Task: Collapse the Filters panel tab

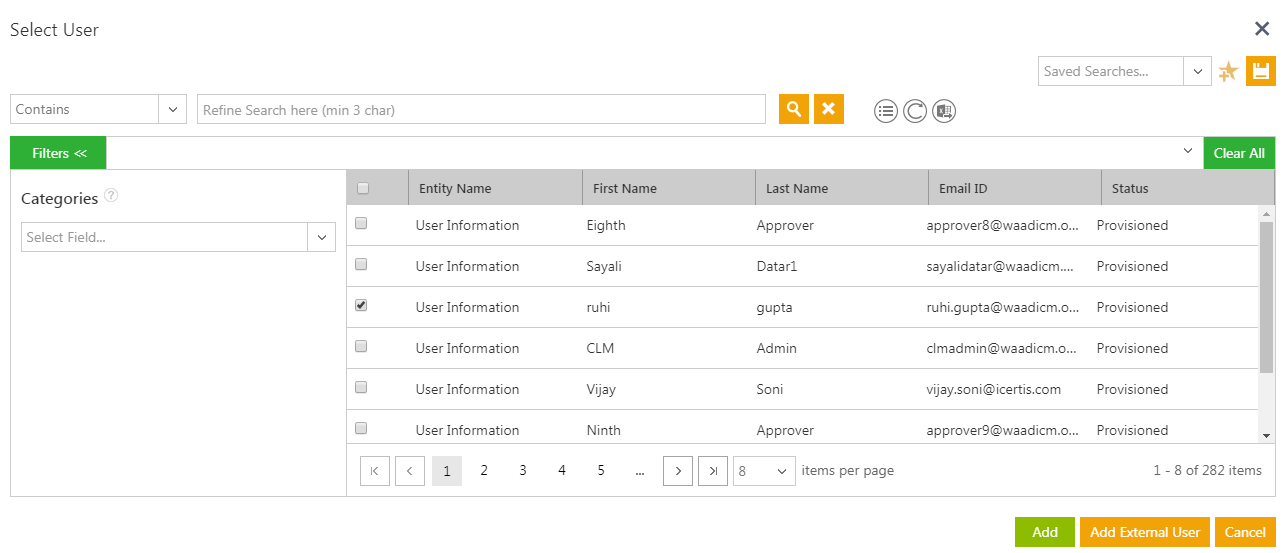Action: pos(59,153)
